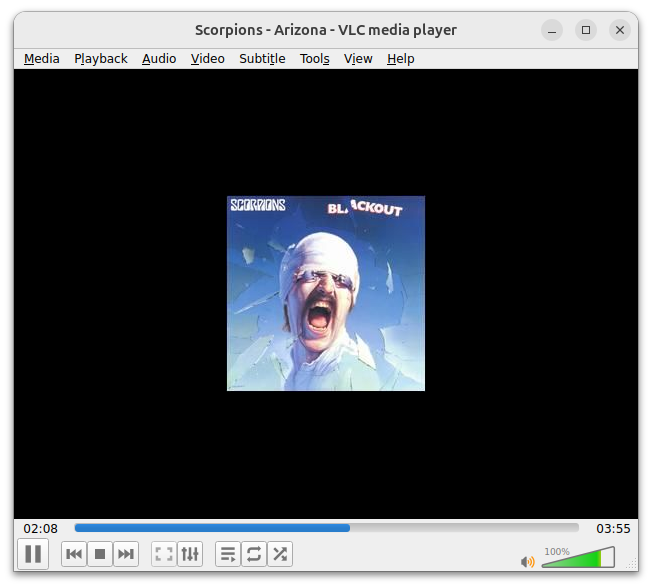Expand the Subtitle menu

click(262, 59)
